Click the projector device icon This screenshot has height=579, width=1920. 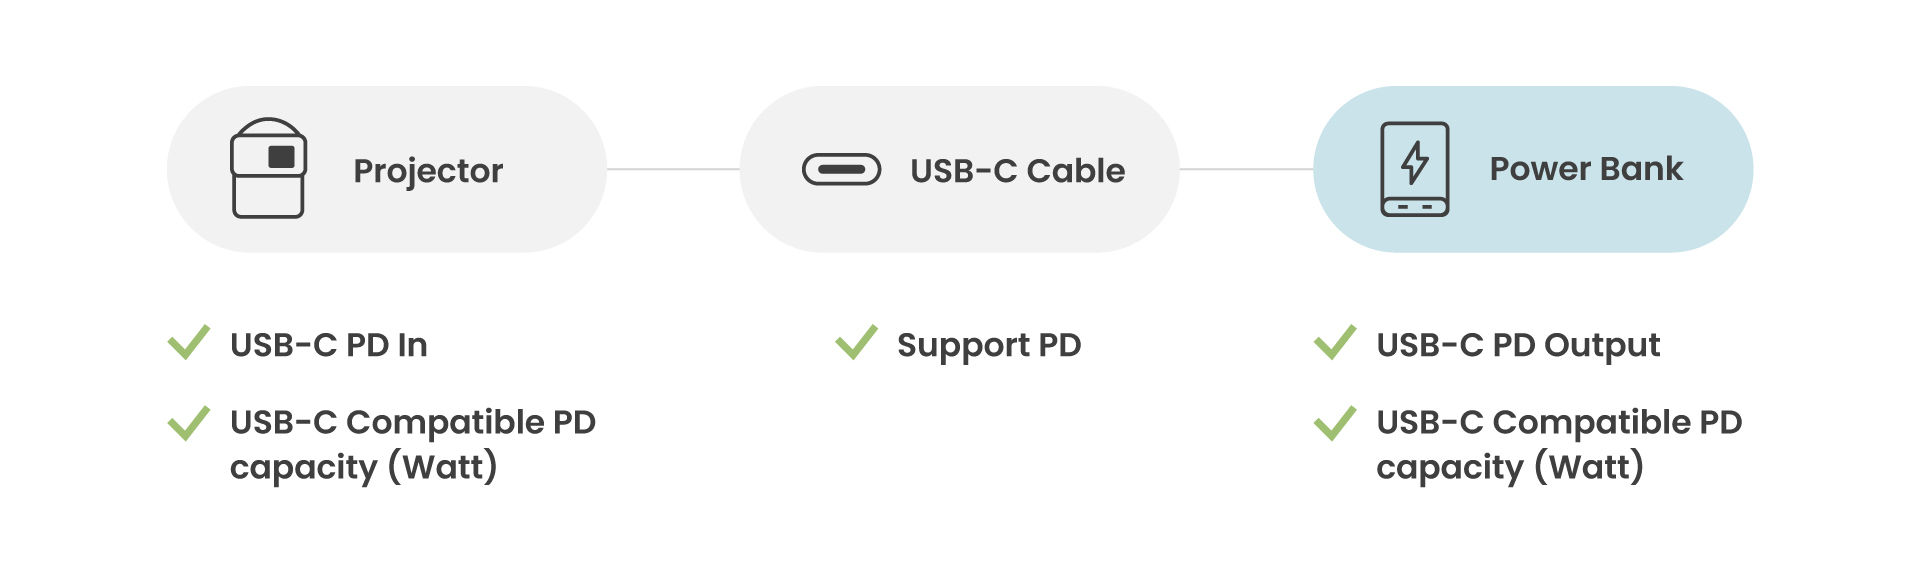(268, 168)
